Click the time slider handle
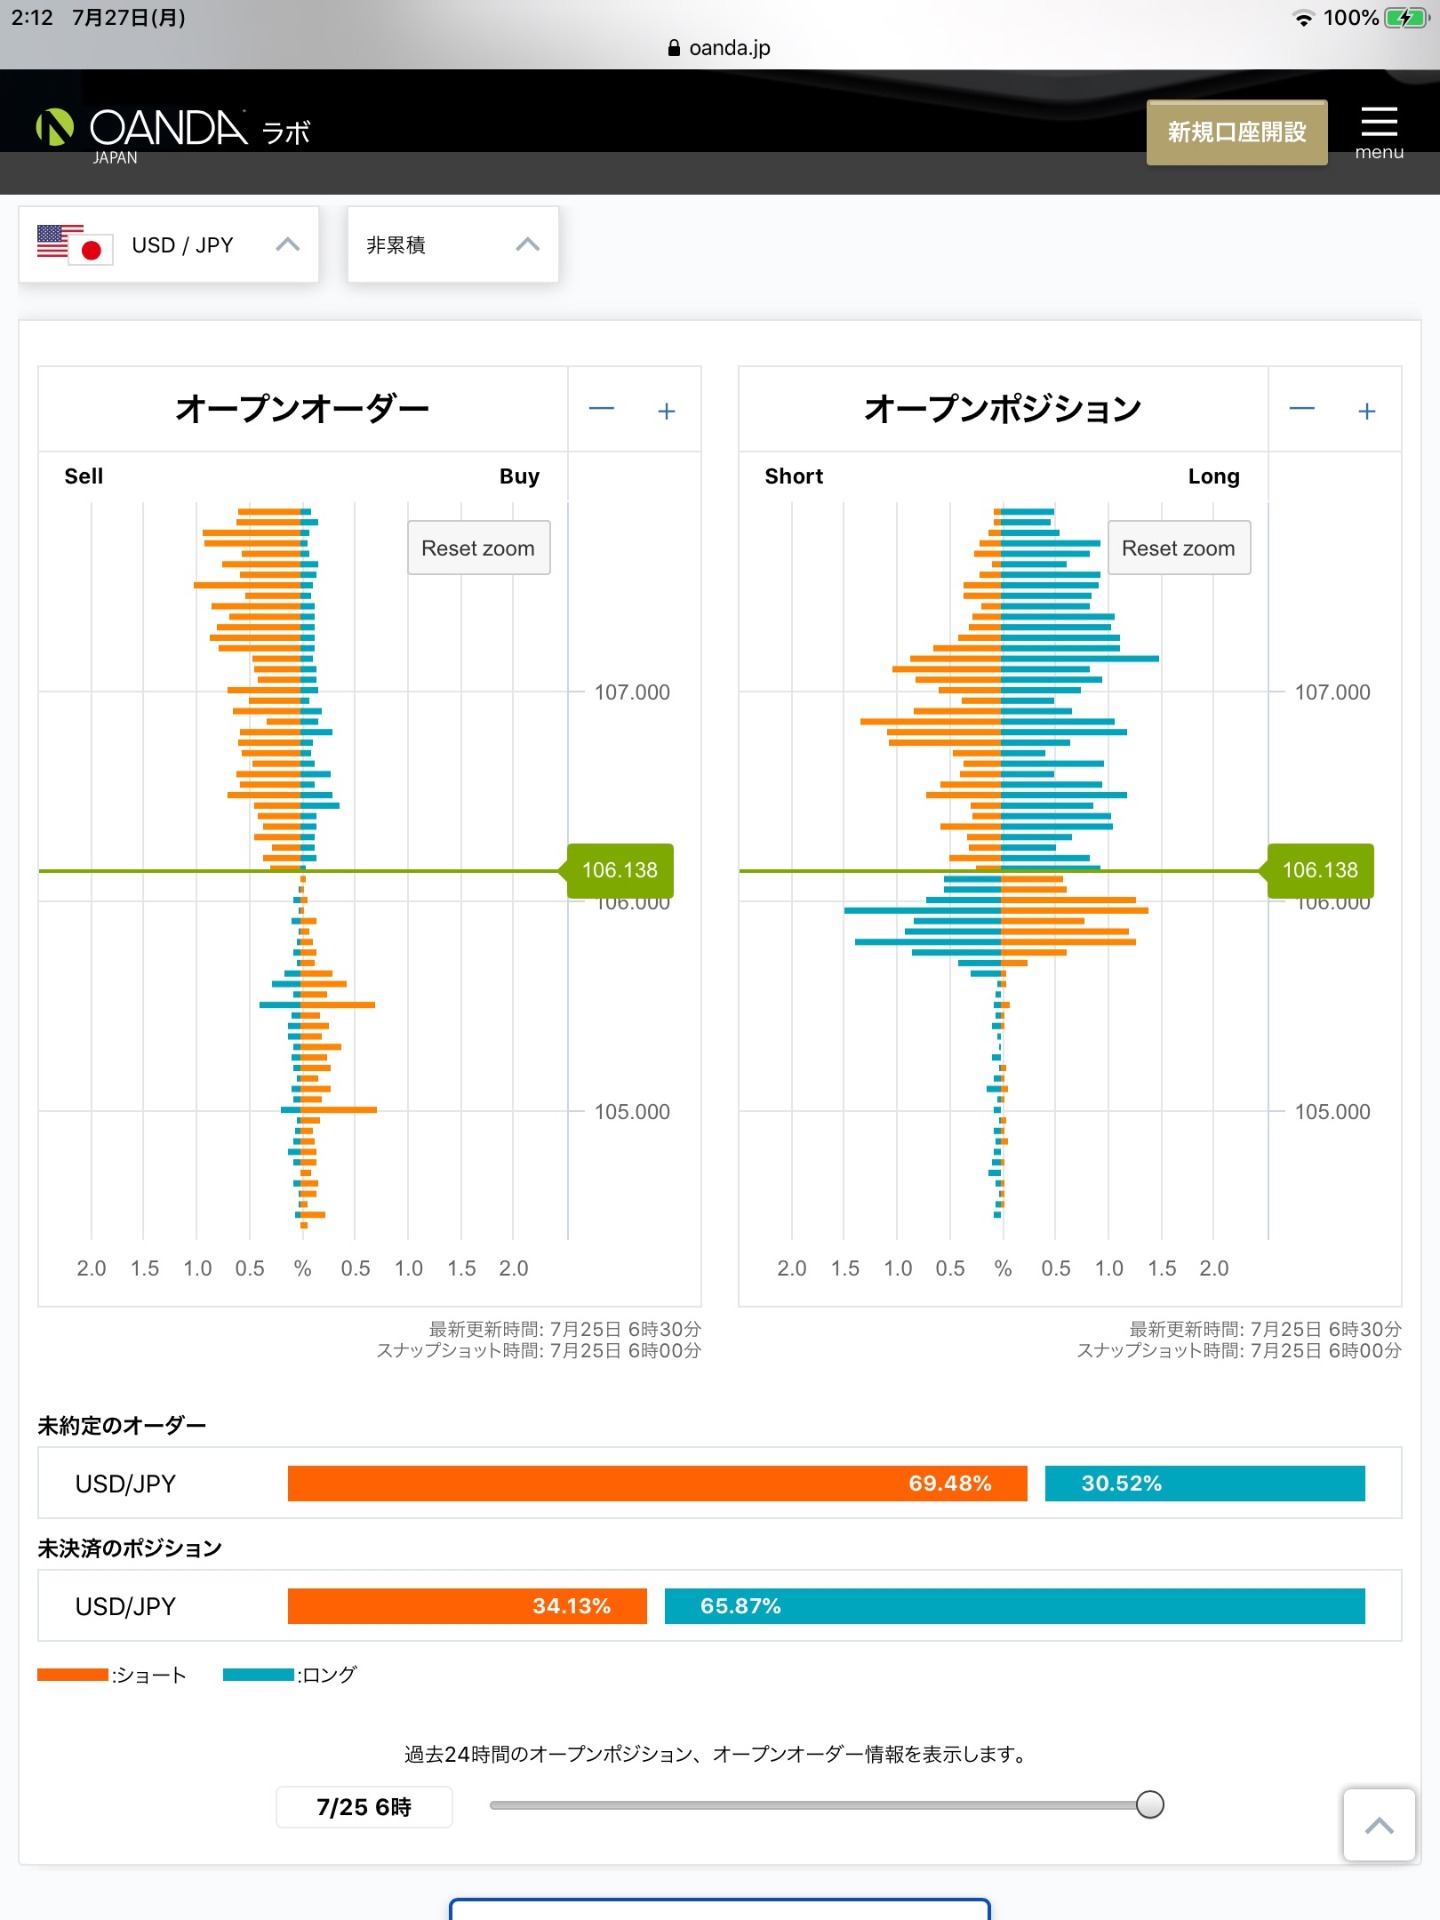Viewport: 1440px width, 1920px height. pyautogui.click(x=1150, y=1805)
